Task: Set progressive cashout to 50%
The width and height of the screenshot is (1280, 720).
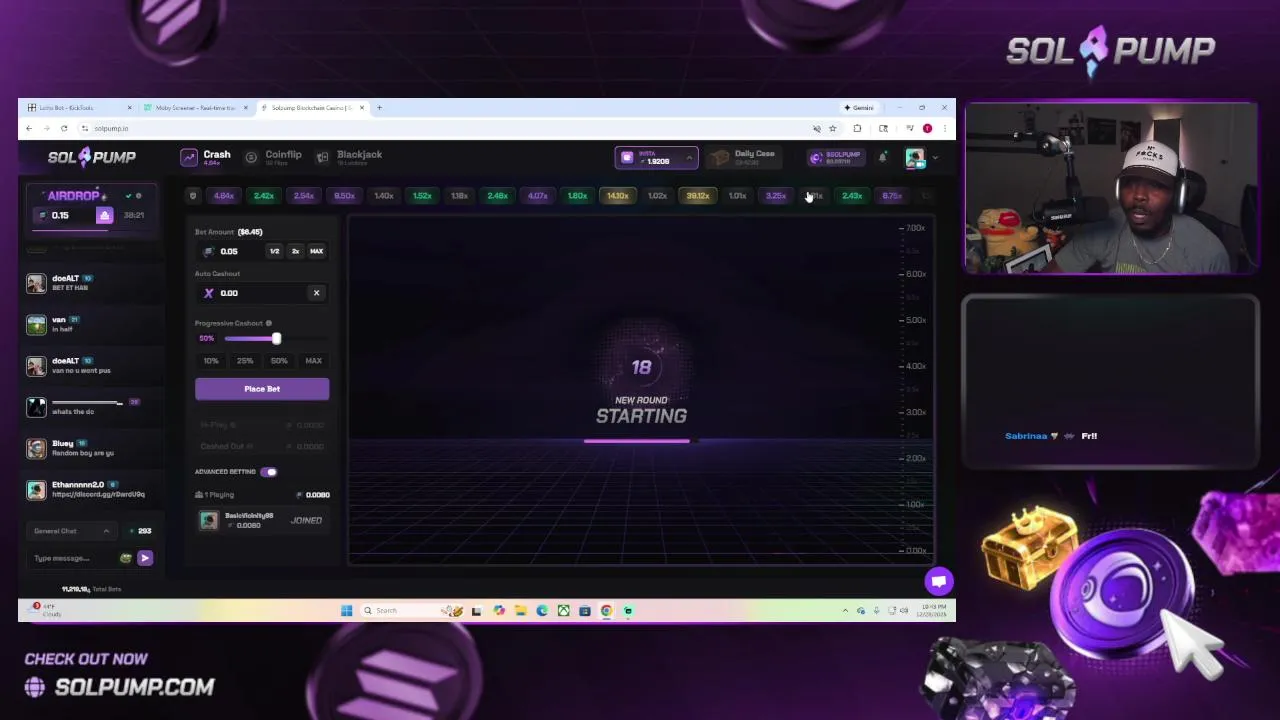Action: tap(279, 361)
